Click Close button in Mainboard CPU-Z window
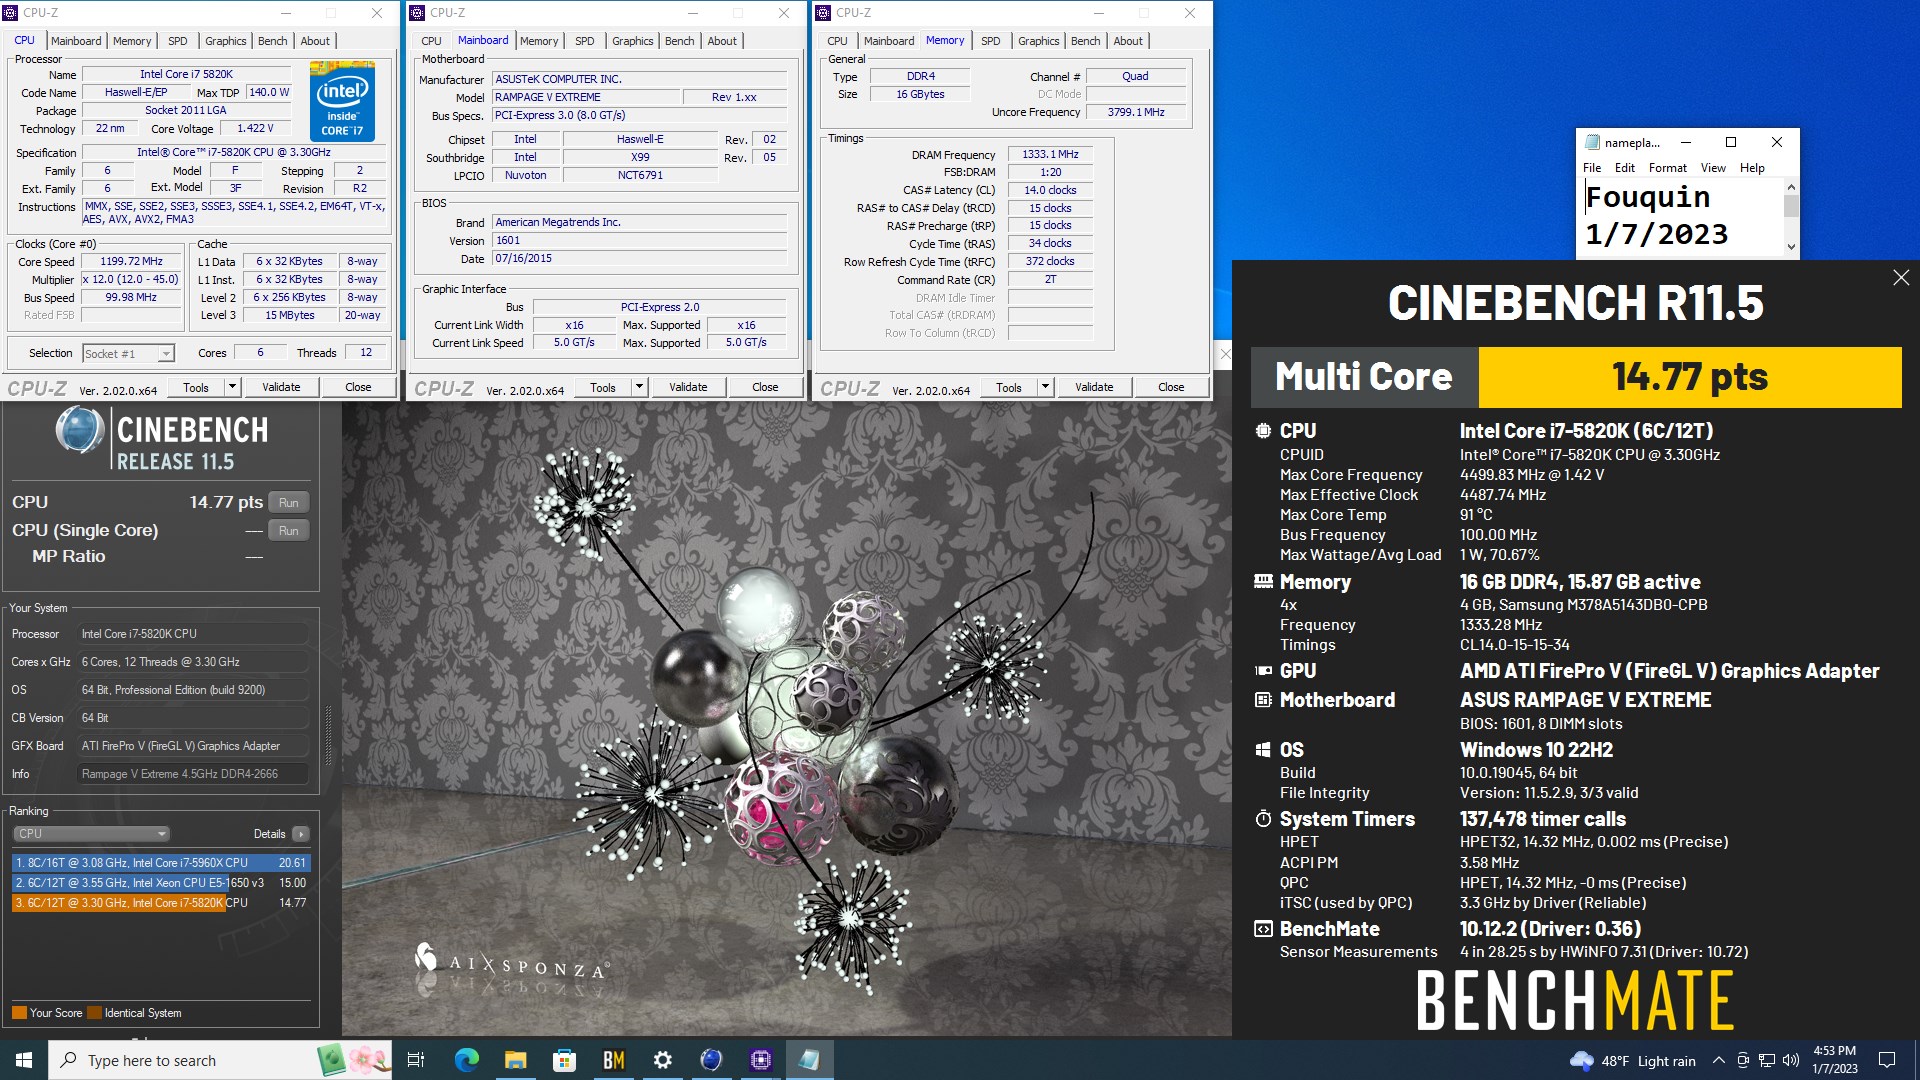Screen dimensions: 1920x1080 point(765,387)
